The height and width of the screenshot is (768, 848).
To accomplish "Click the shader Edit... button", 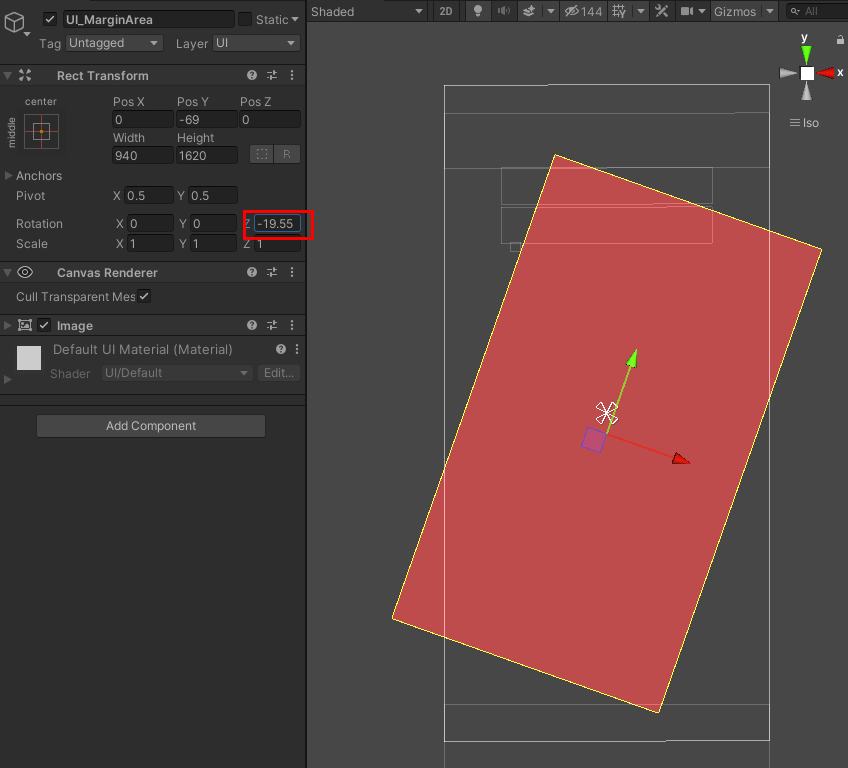I will point(279,373).
